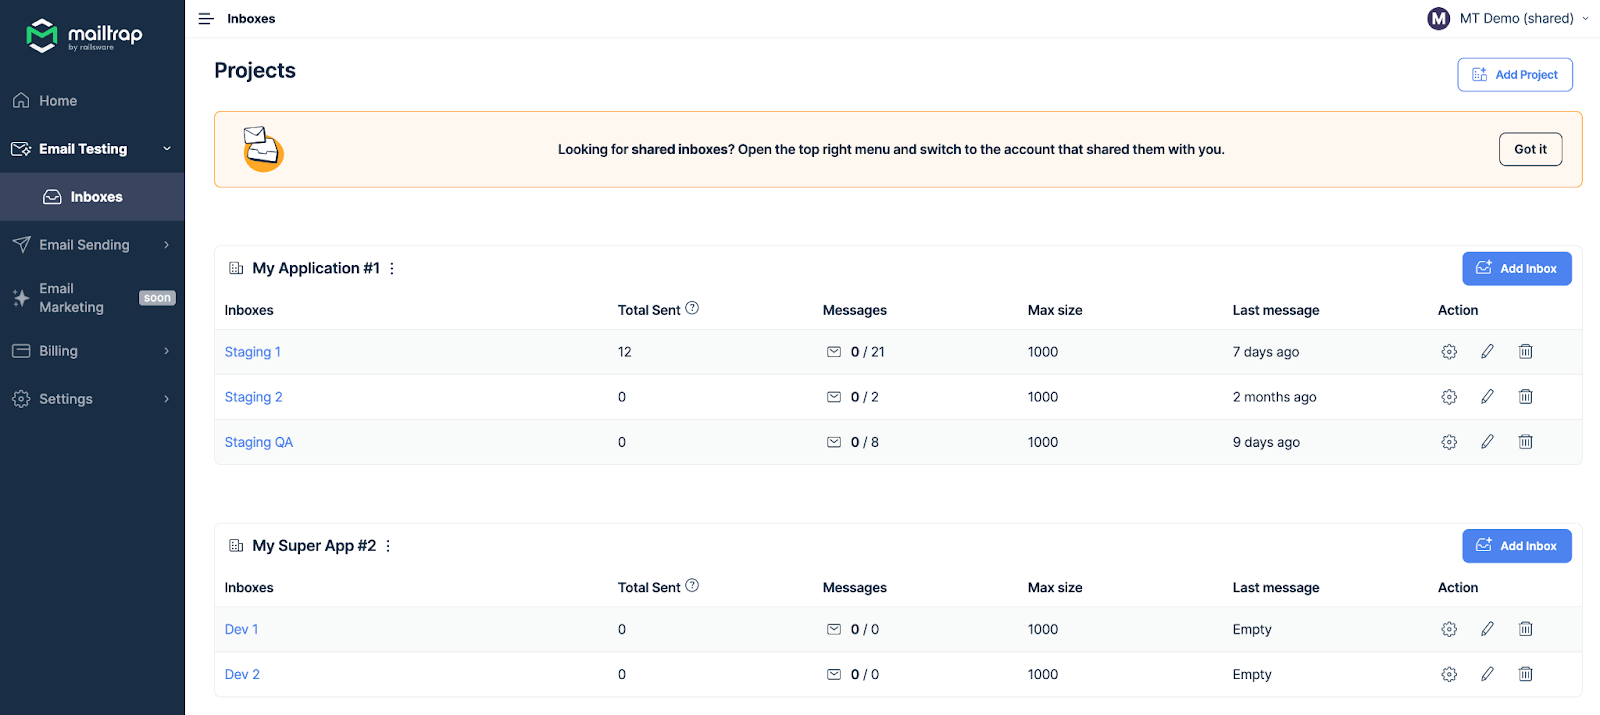Click pencil edit icon for Staging 2
Screen dimensions: 1600x715
(x=1487, y=397)
